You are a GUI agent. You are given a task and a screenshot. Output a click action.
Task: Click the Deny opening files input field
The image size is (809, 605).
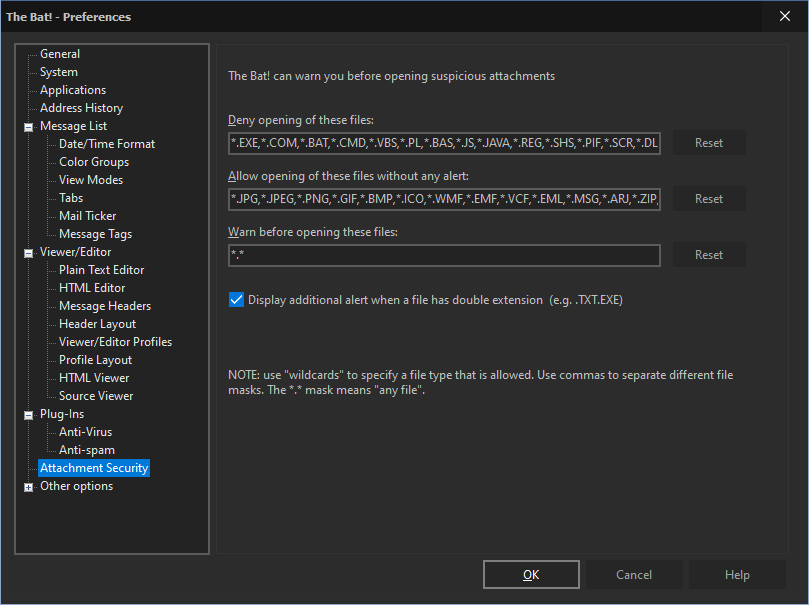(444, 143)
